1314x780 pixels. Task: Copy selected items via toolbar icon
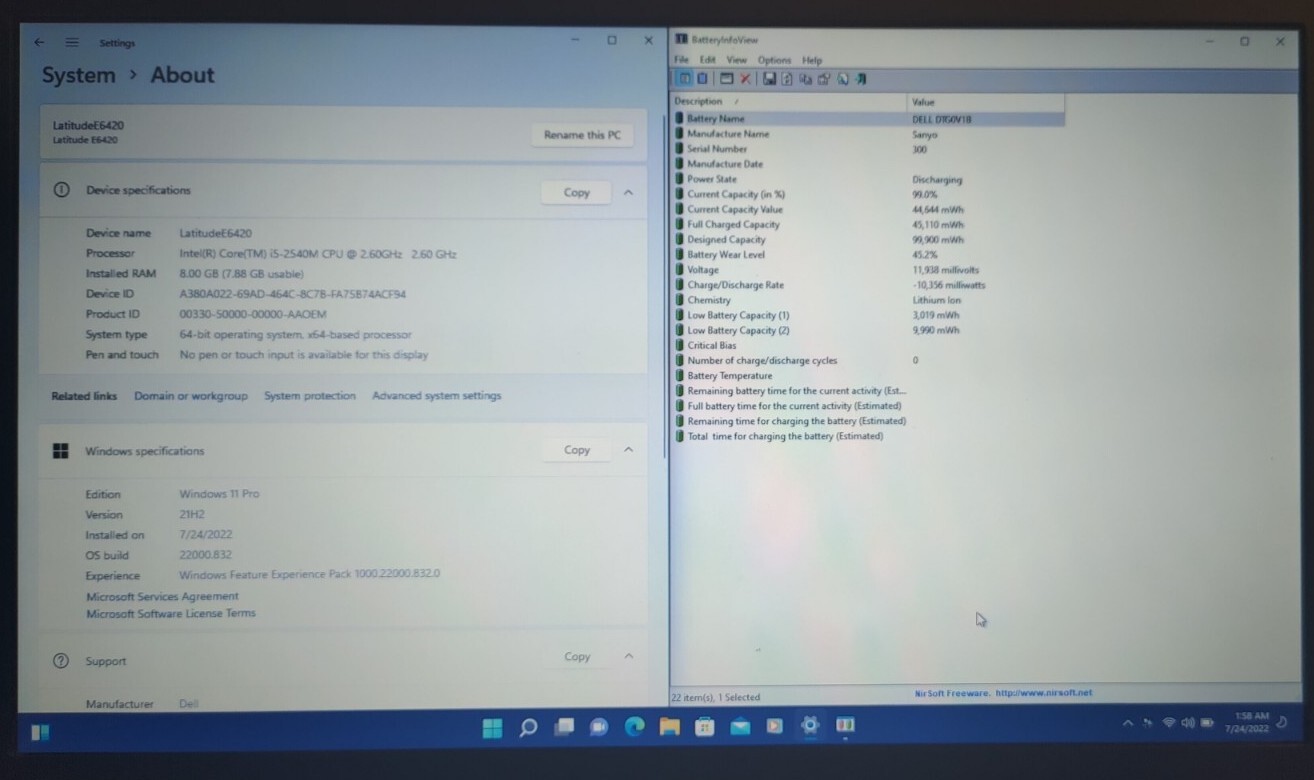coord(806,78)
